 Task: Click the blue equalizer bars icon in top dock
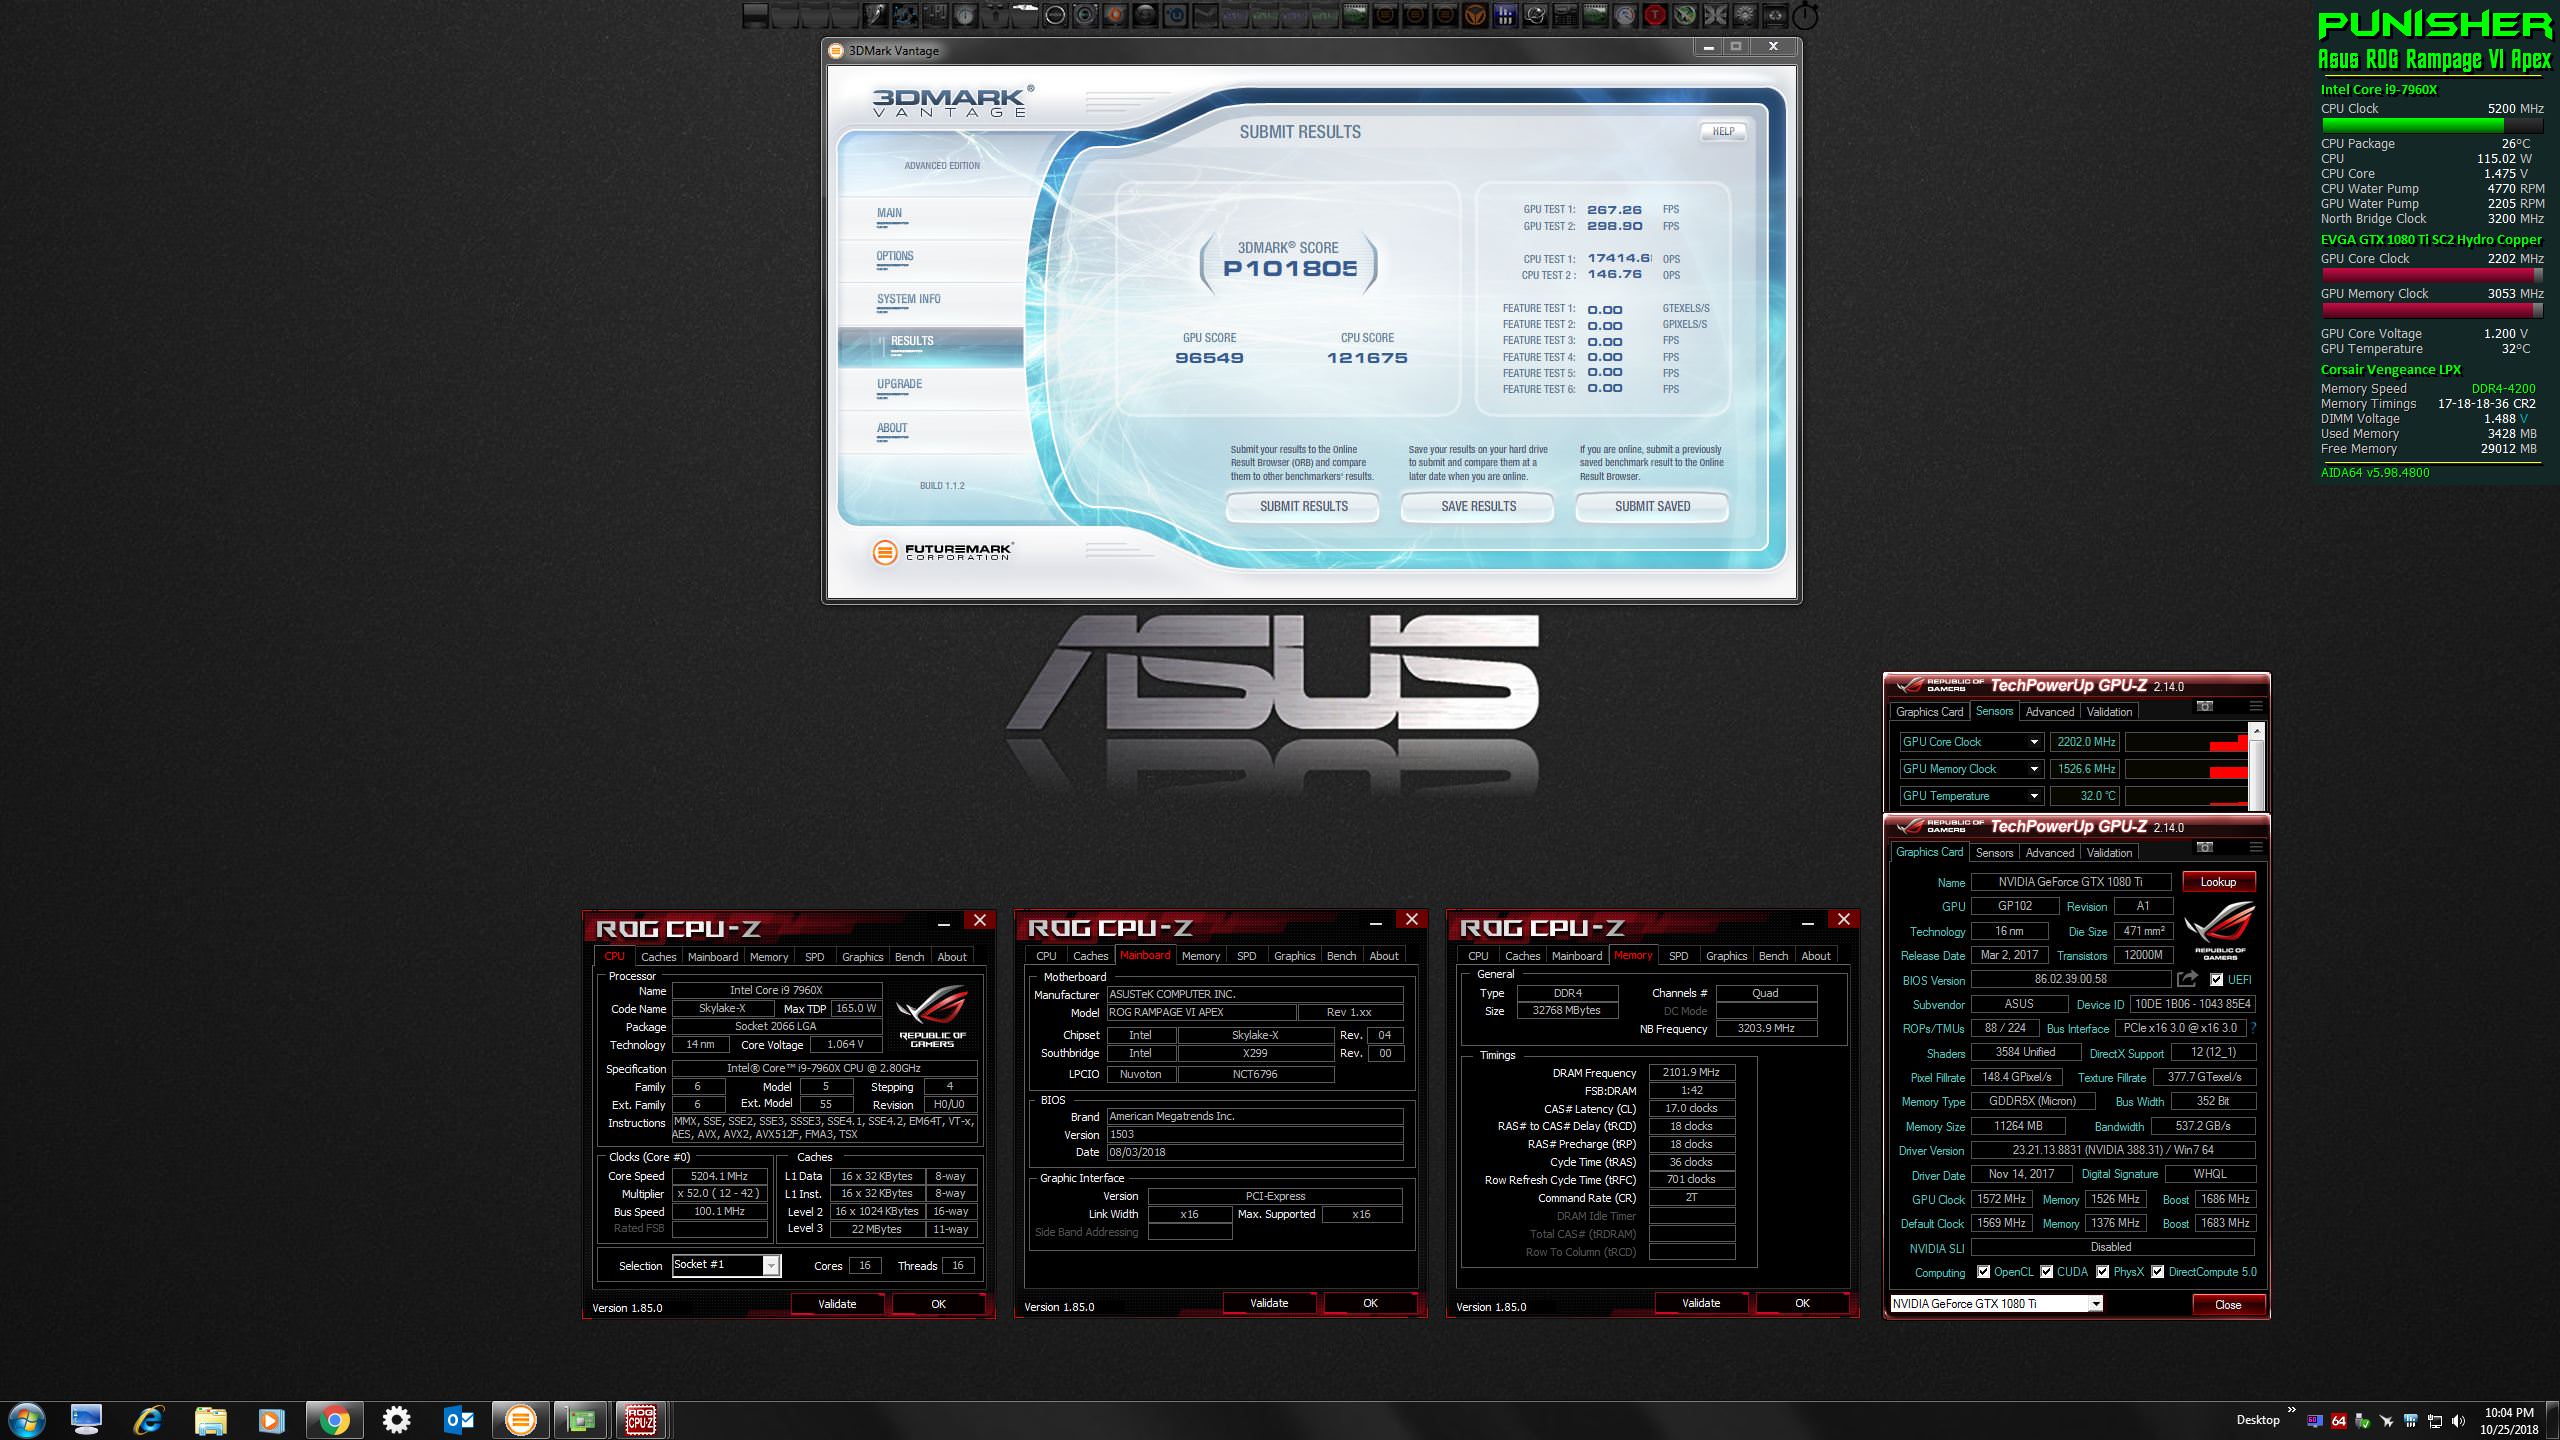(1505, 15)
